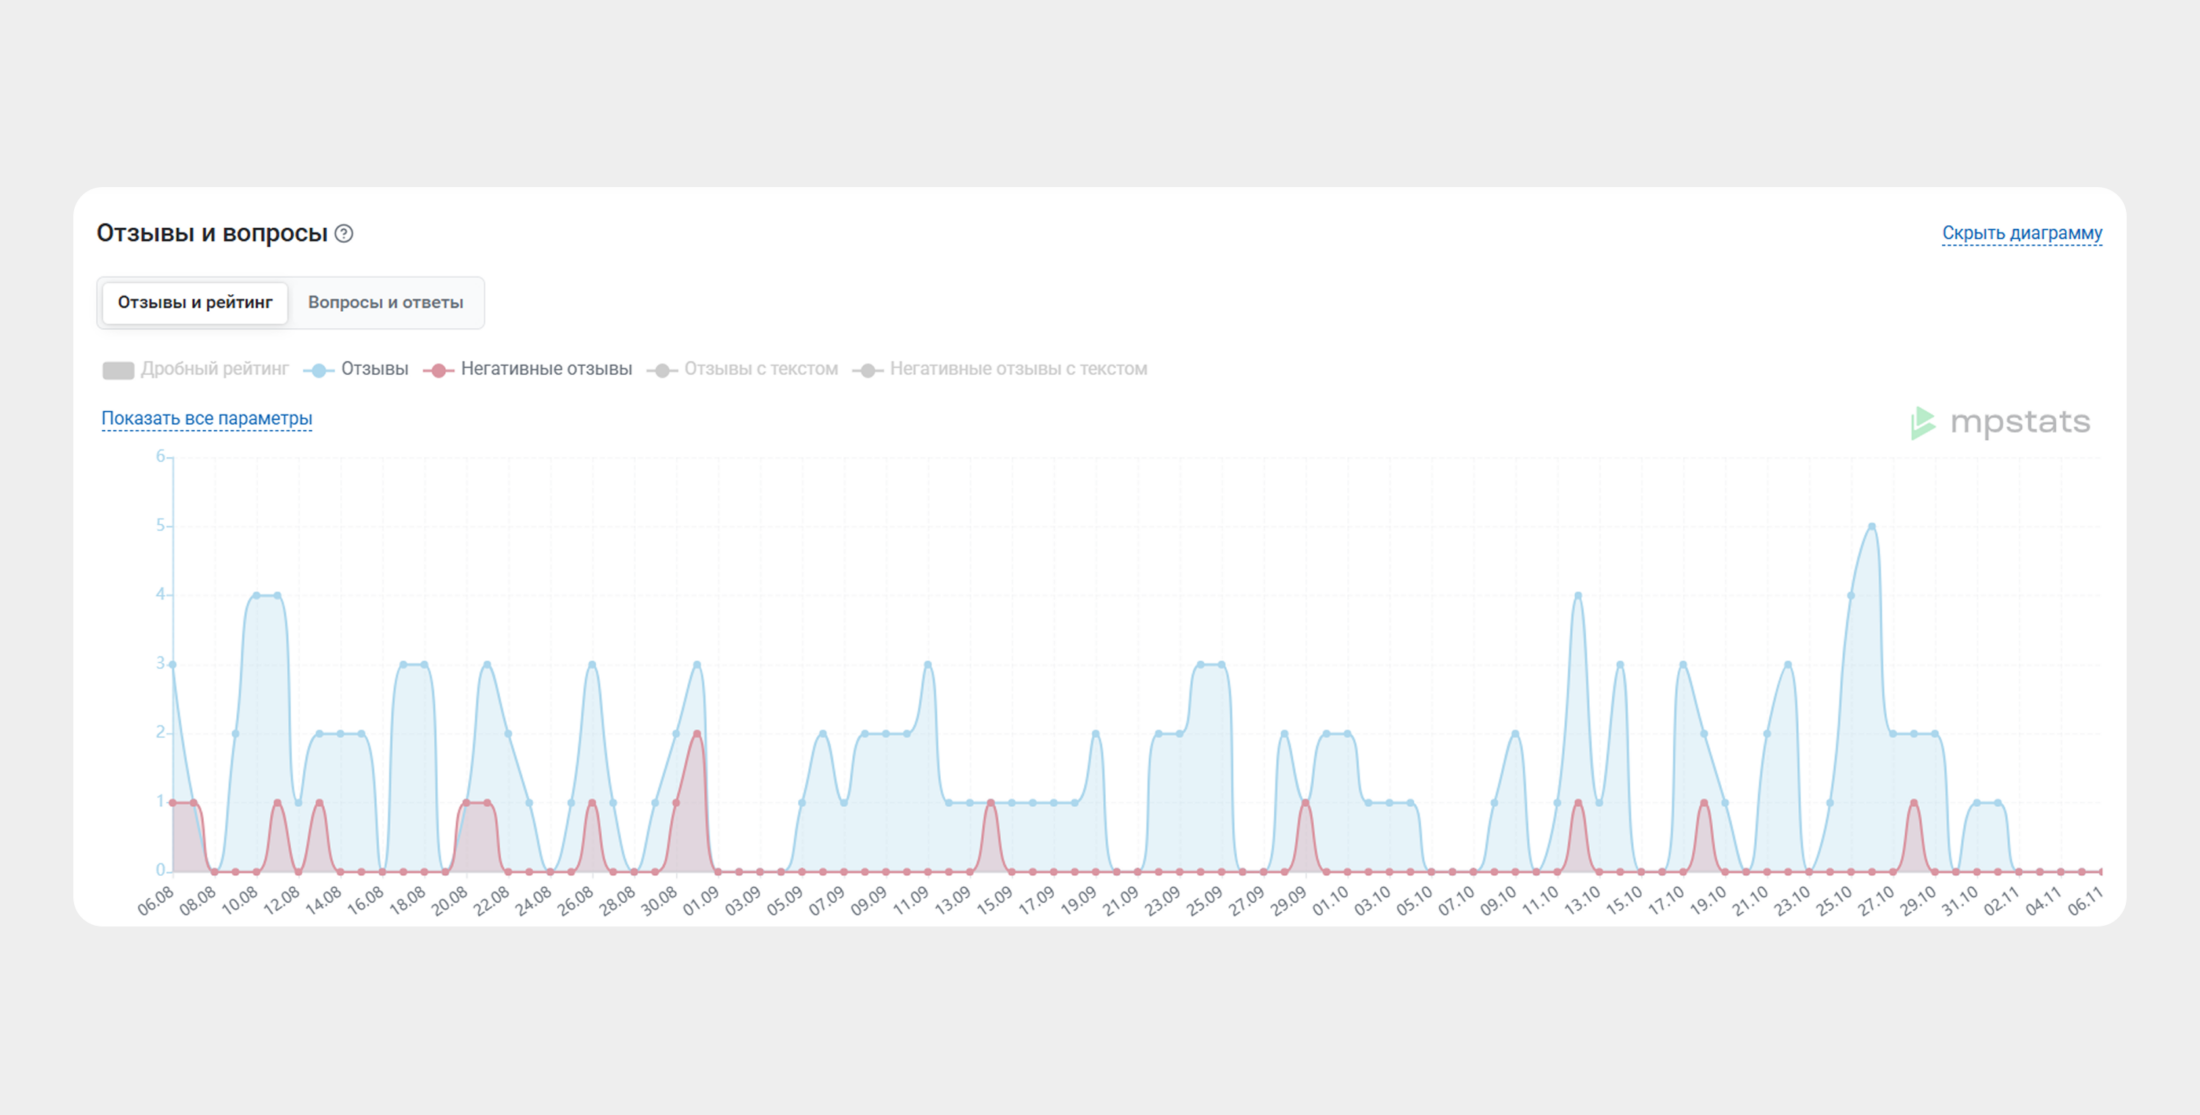
Task: Switch to the Вопросы и ответы tab
Action: (385, 302)
